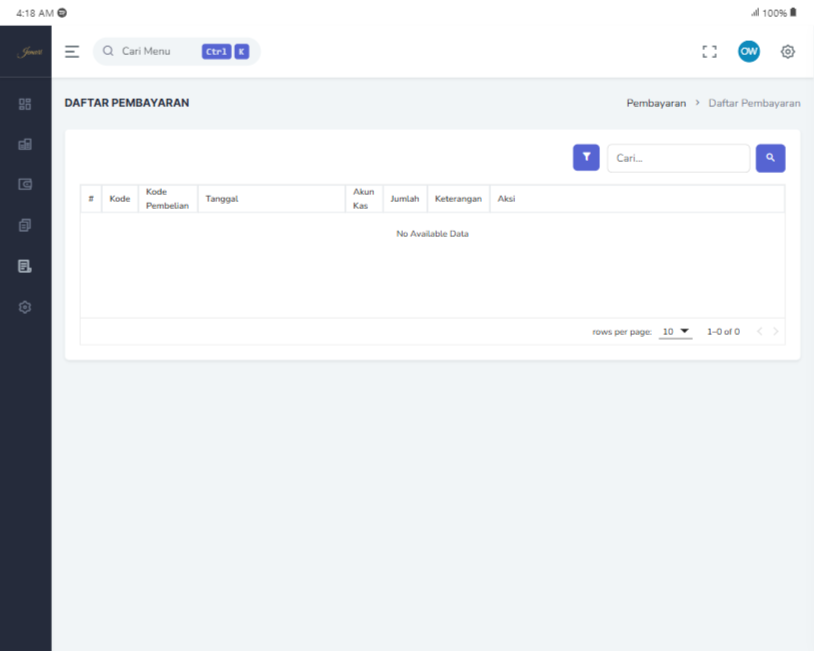Go to the next page arrow
The width and height of the screenshot is (814, 651).
(776, 331)
